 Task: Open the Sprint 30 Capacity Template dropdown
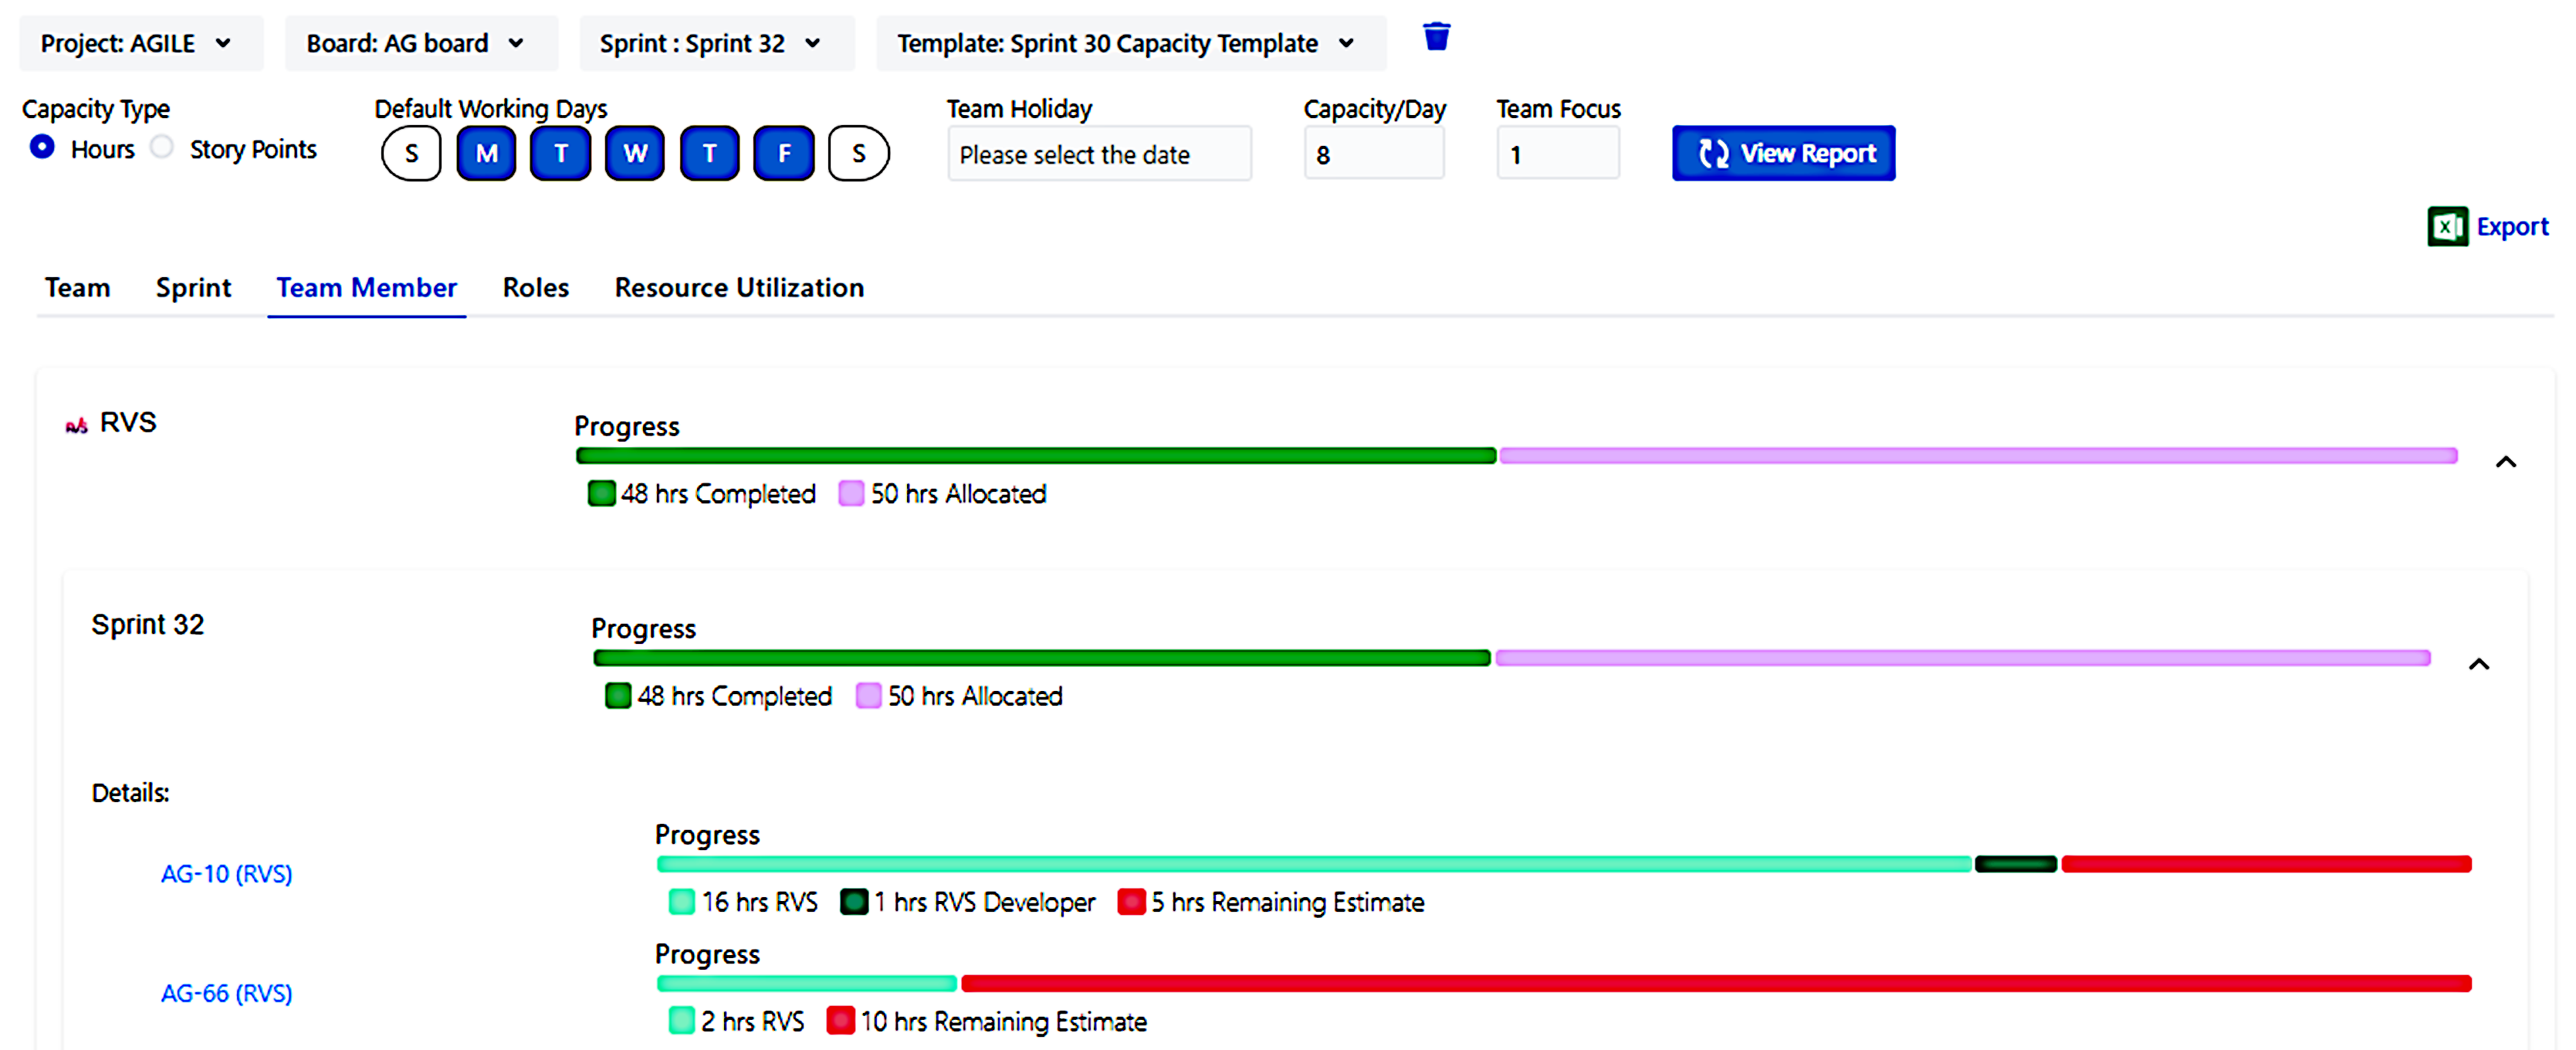pyautogui.click(x=1130, y=43)
